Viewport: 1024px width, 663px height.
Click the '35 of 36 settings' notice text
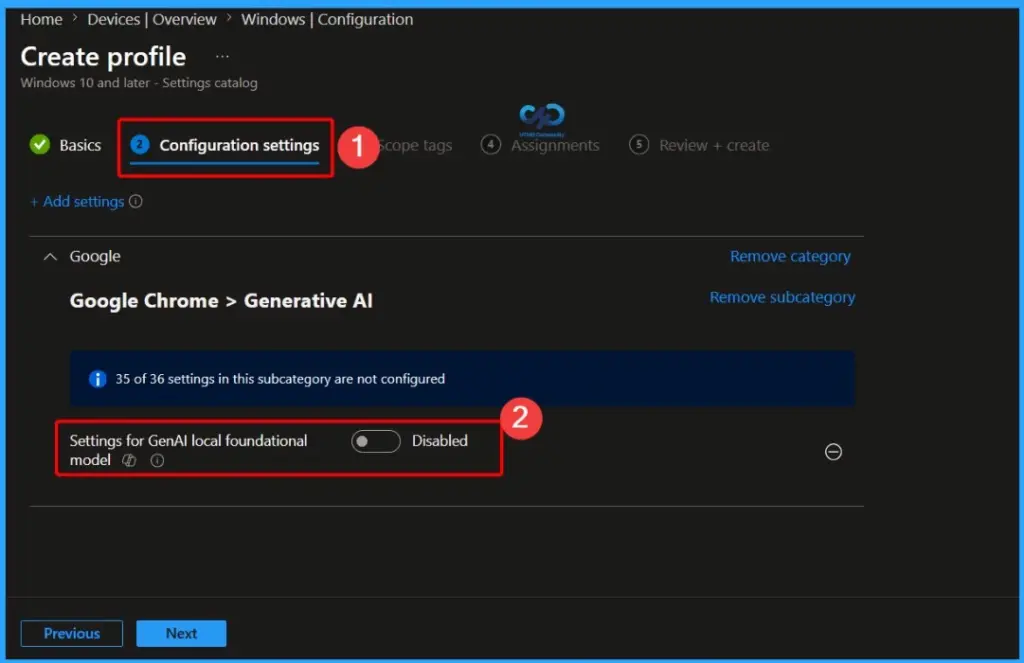pos(280,379)
